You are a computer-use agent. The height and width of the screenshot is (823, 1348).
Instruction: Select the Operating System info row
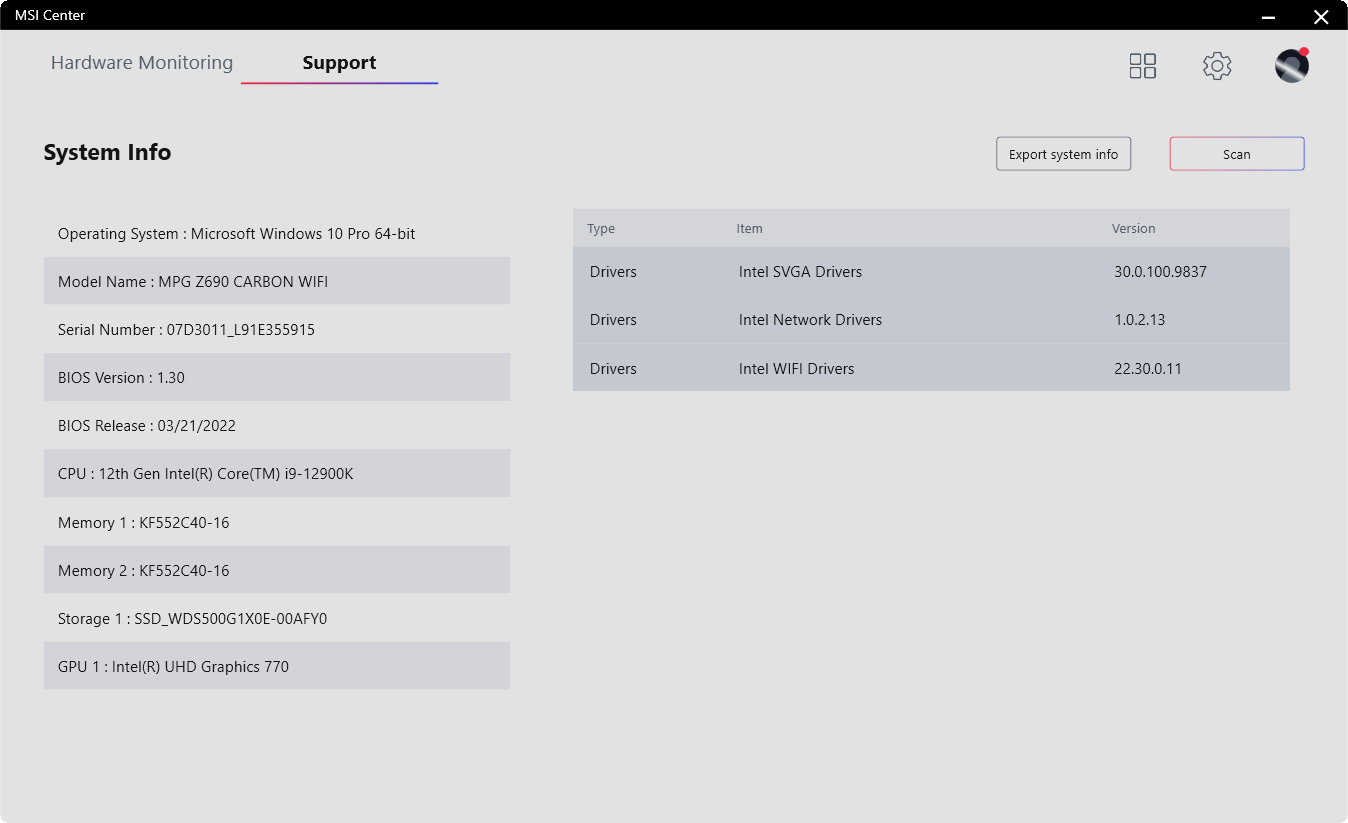[x=277, y=233]
